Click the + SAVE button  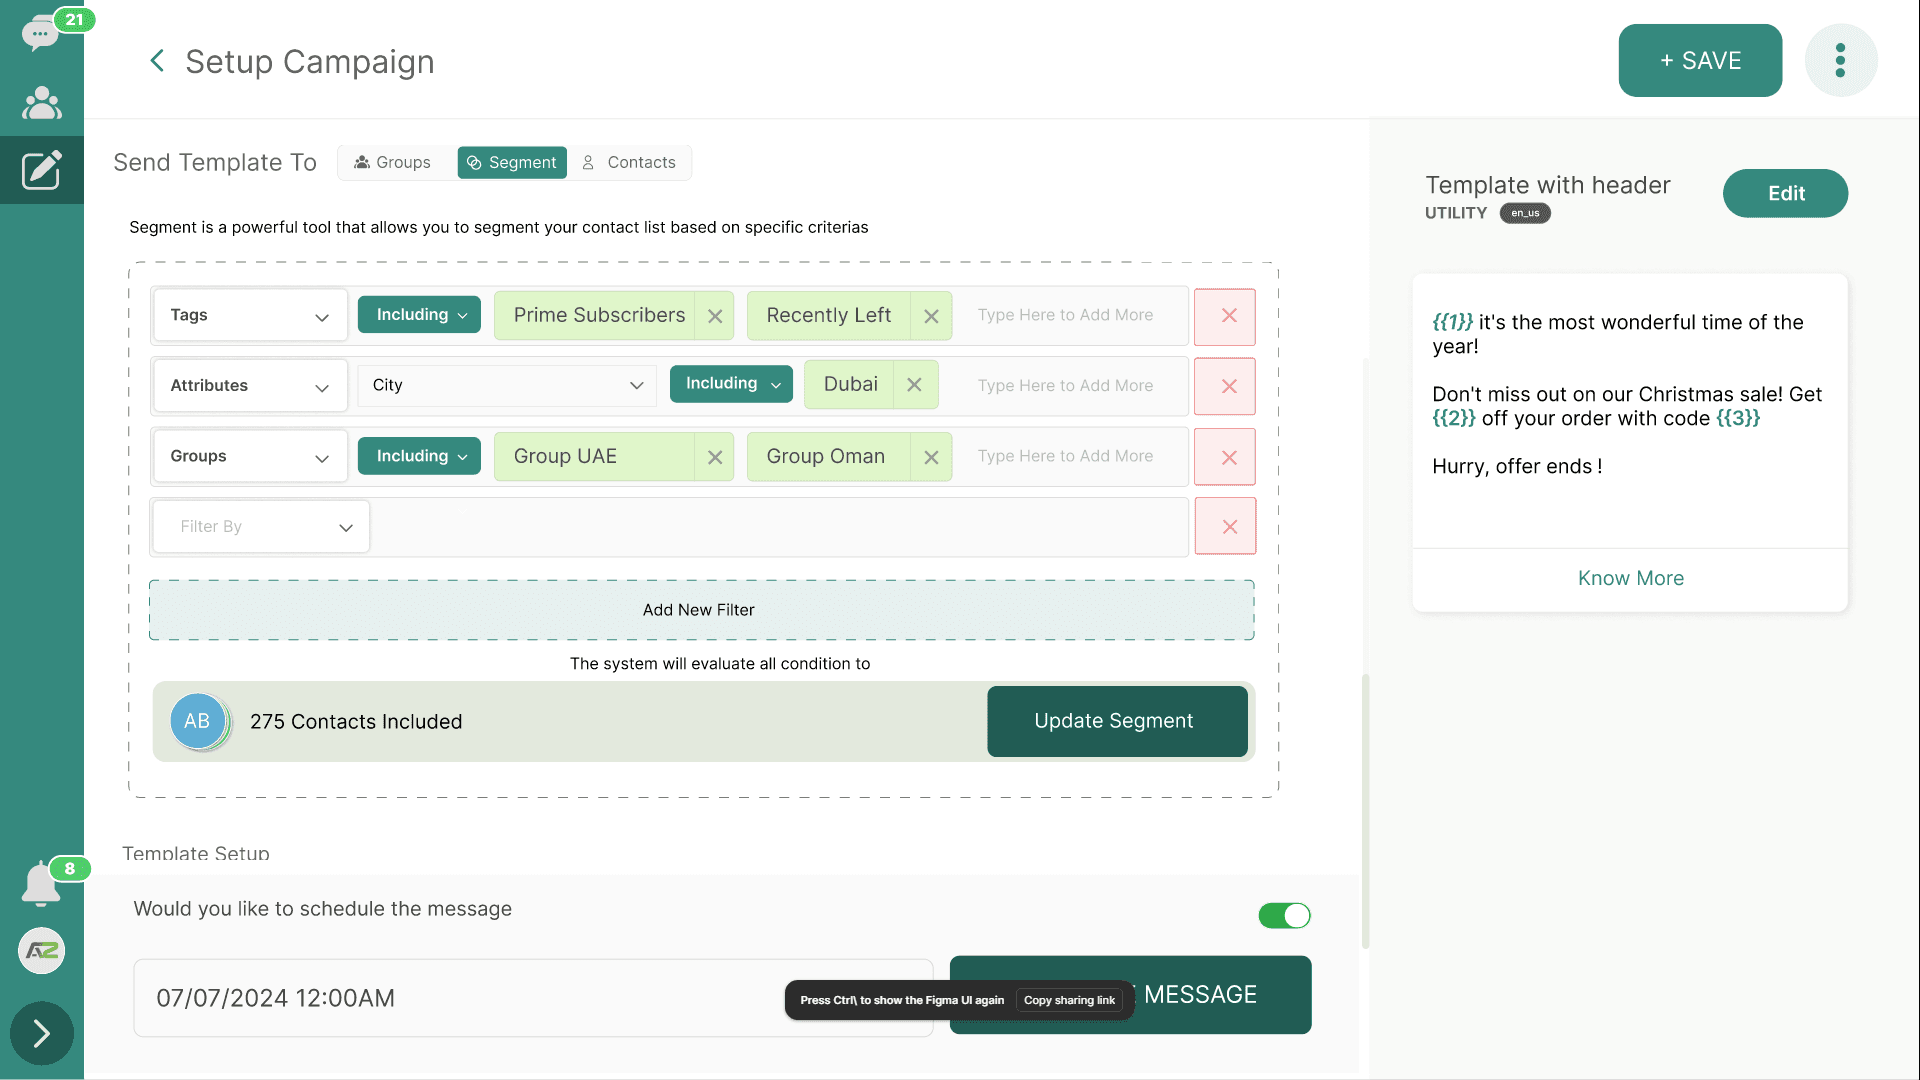tap(1700, 60)
